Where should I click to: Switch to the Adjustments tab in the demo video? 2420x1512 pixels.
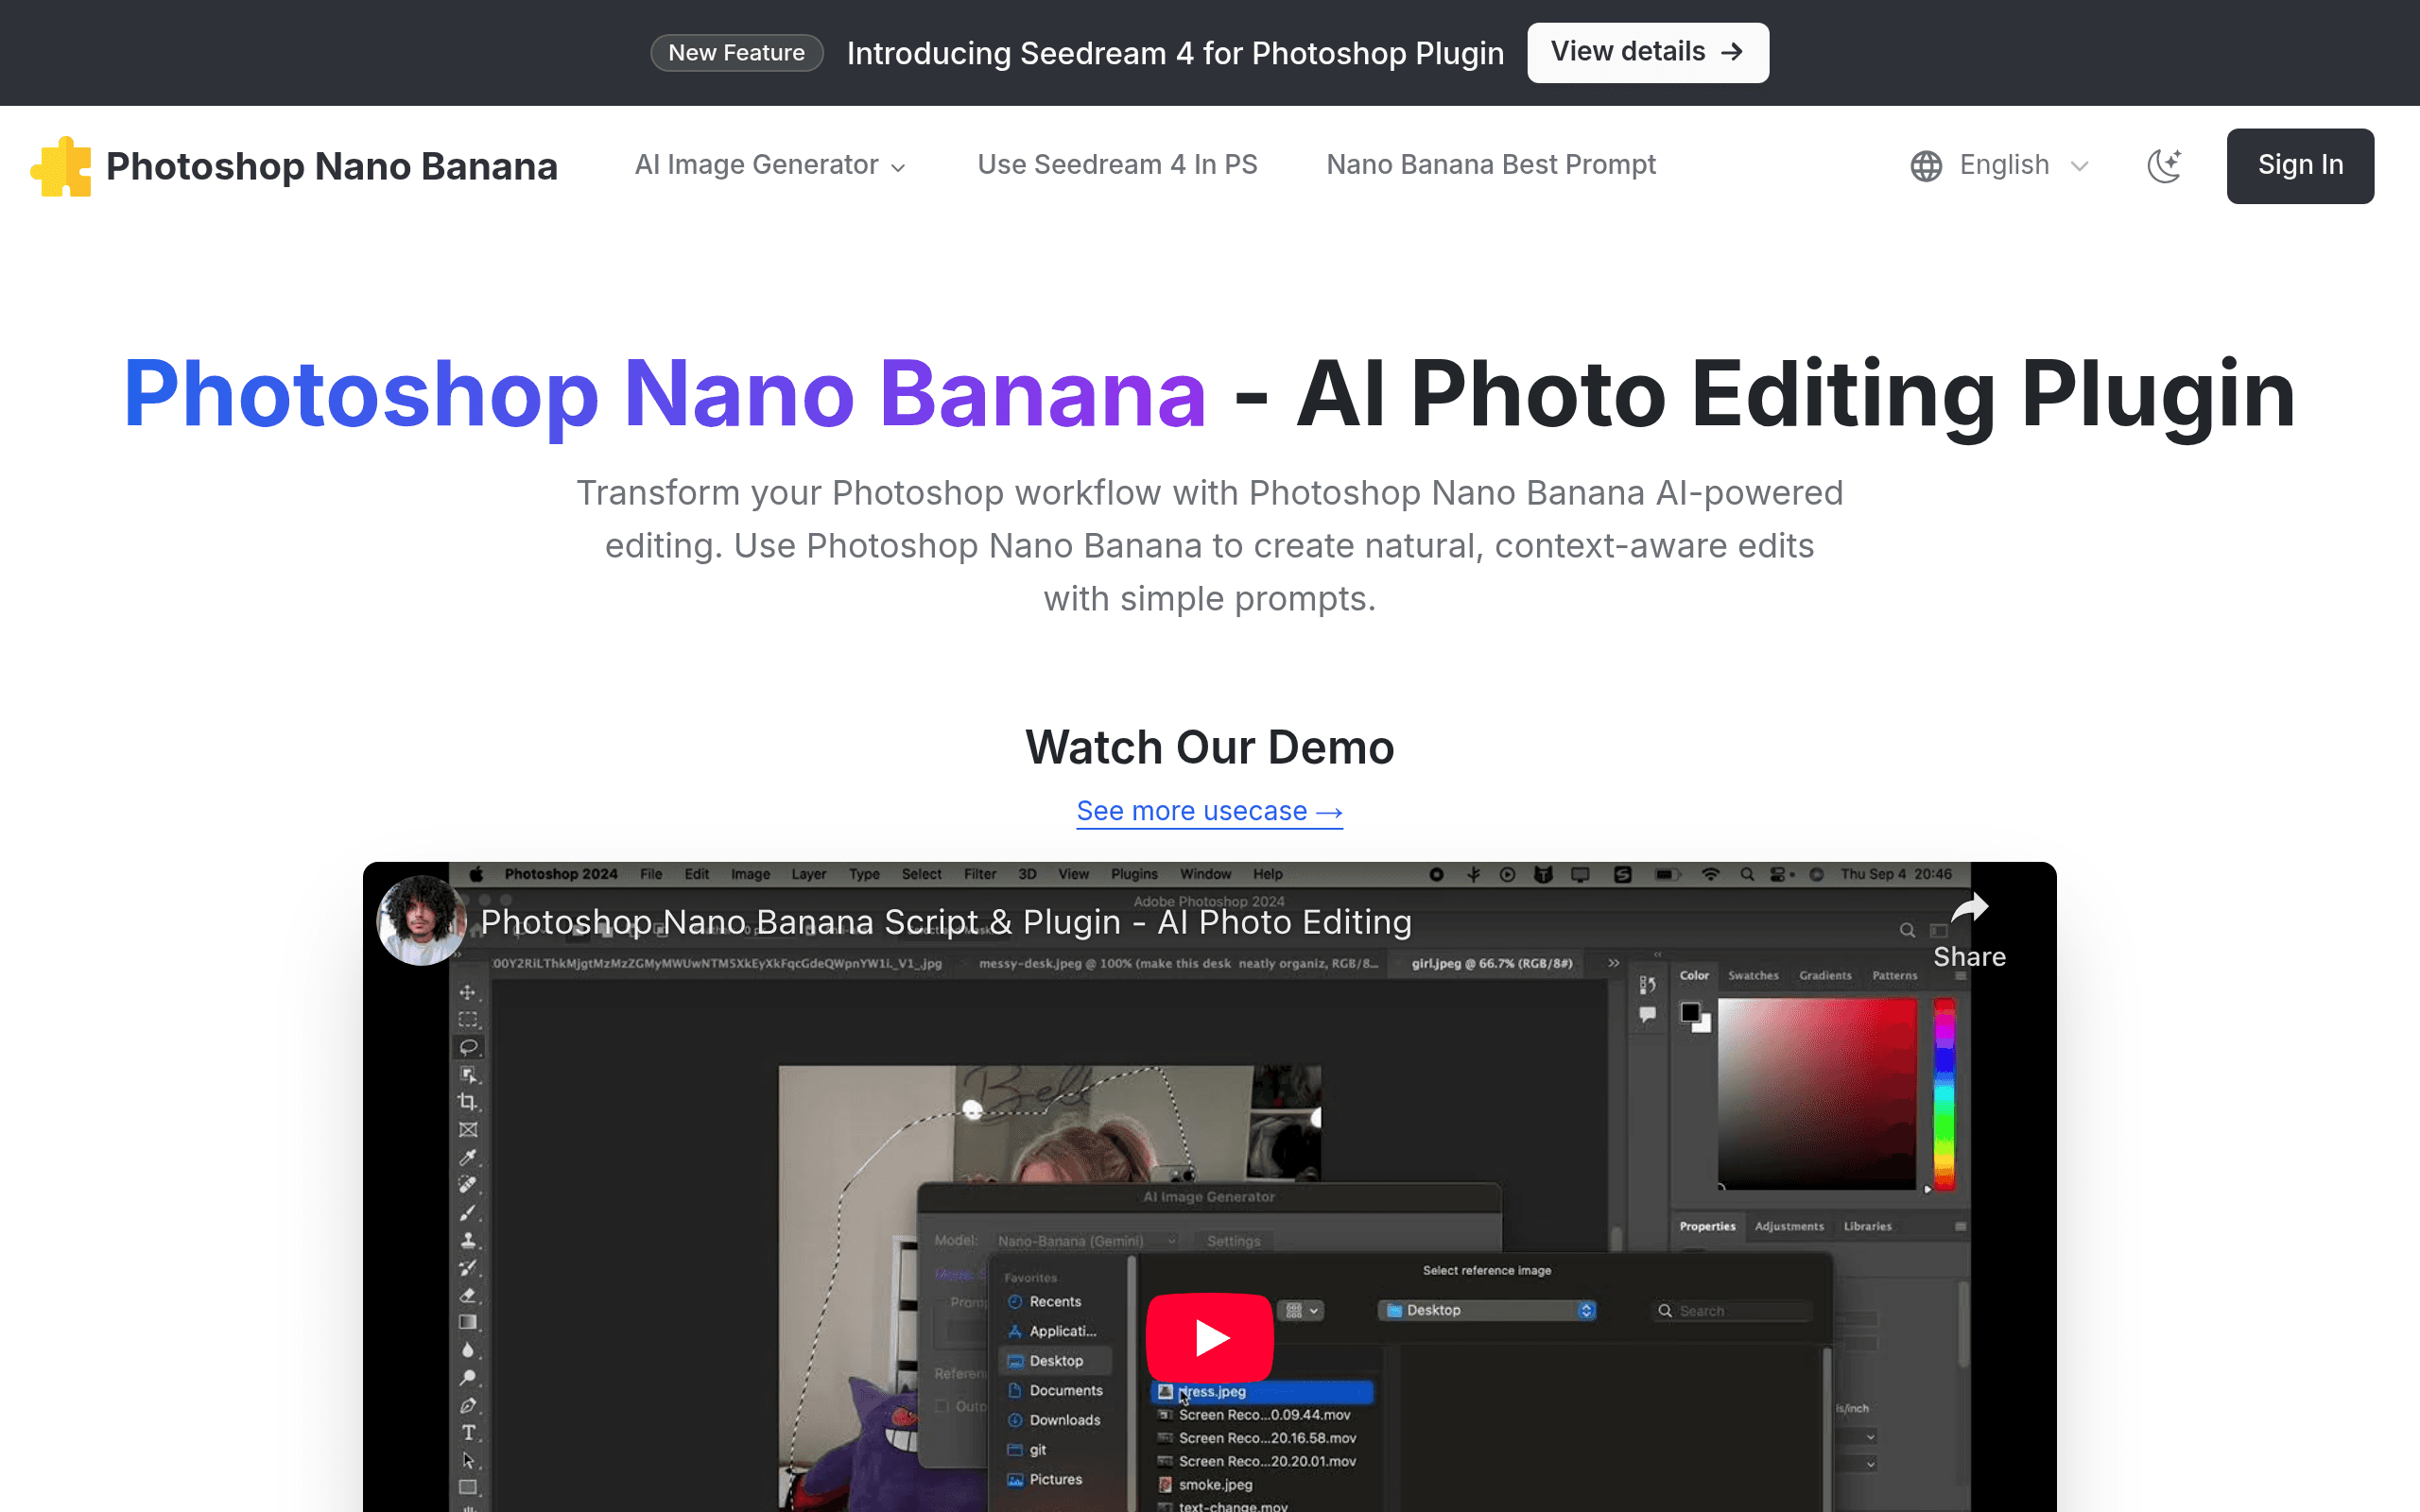[1789, 1226]
